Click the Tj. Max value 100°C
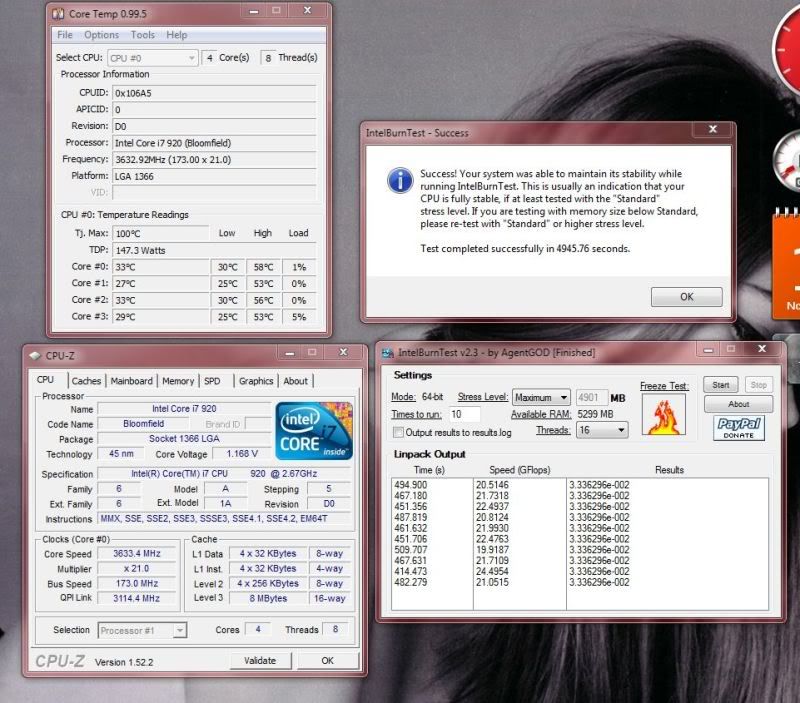This screenshot has height=703, width=800. coord(160,233)
